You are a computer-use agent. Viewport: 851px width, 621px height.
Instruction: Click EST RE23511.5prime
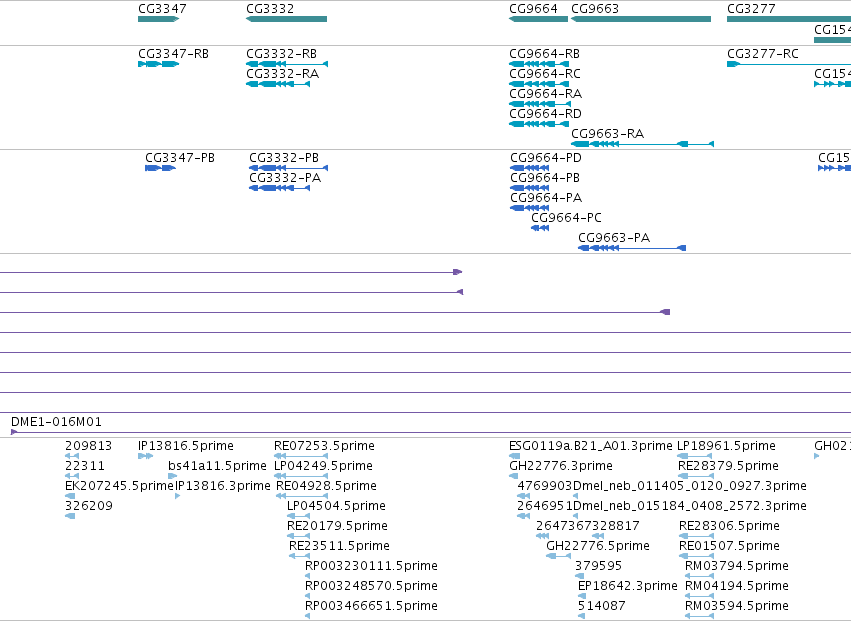pyautogui.click(x=300, y=556)
